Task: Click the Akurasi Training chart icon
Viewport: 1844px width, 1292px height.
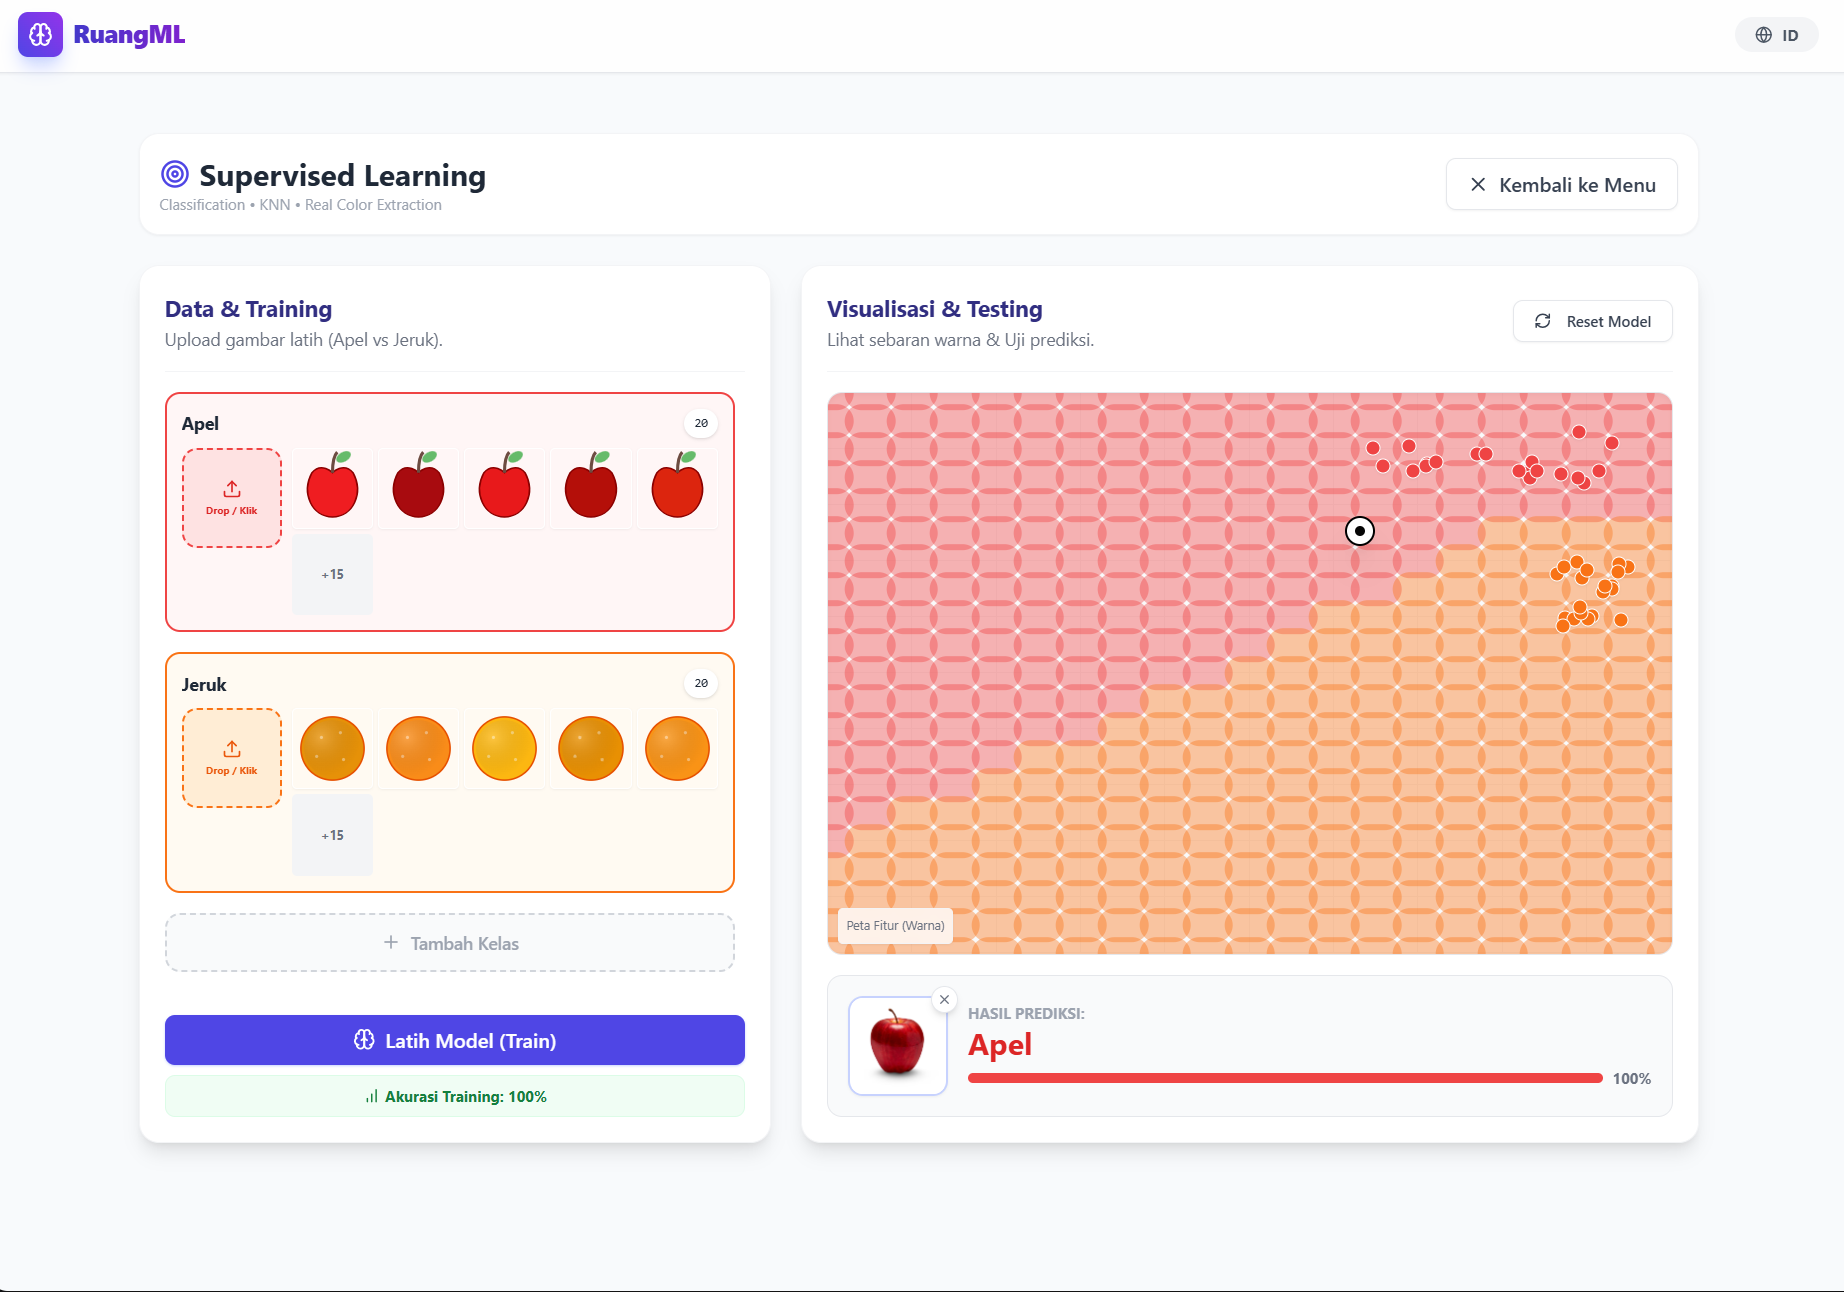Action: click(372, 1097)
